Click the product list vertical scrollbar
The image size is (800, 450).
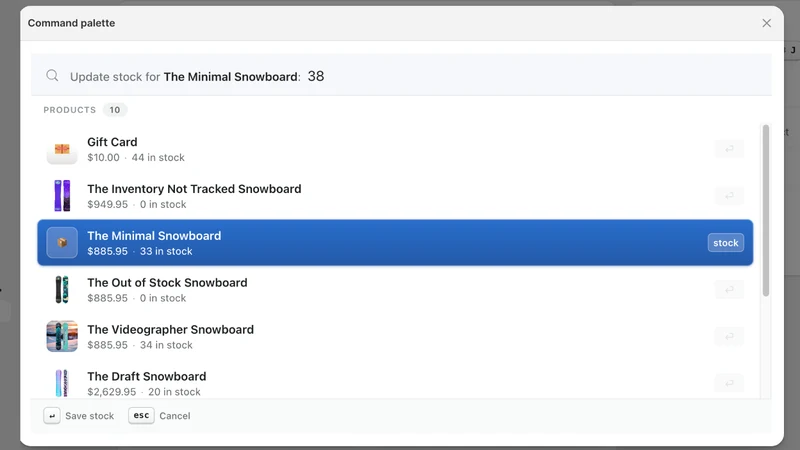click(x=765, y=210)
